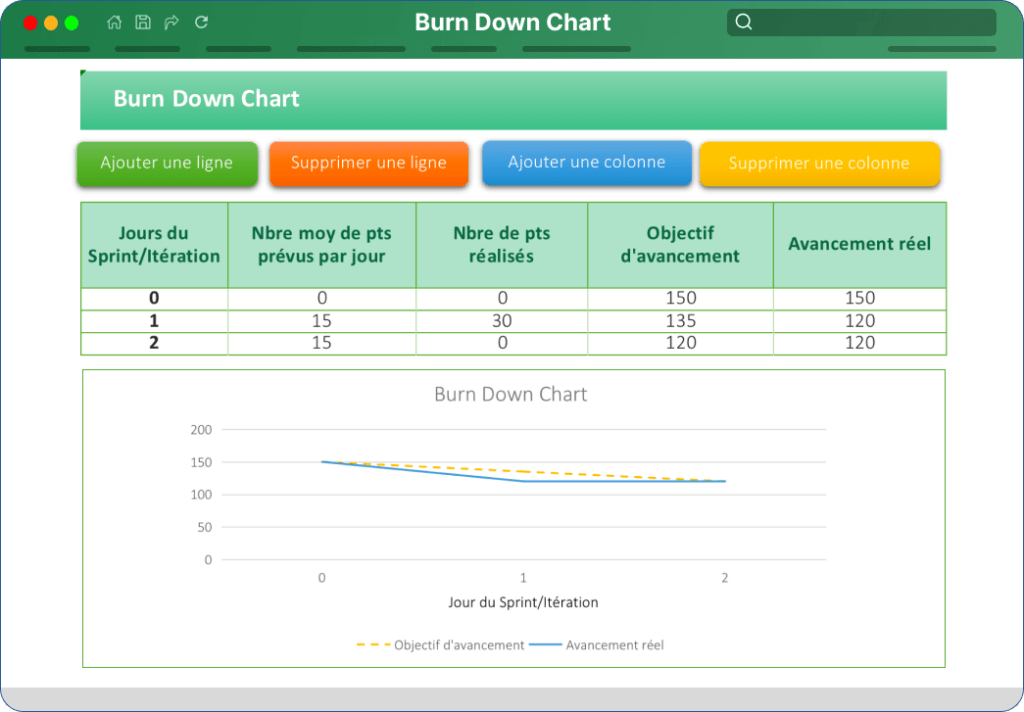Click the 200 label on the vertical axis

pos(201,430)
